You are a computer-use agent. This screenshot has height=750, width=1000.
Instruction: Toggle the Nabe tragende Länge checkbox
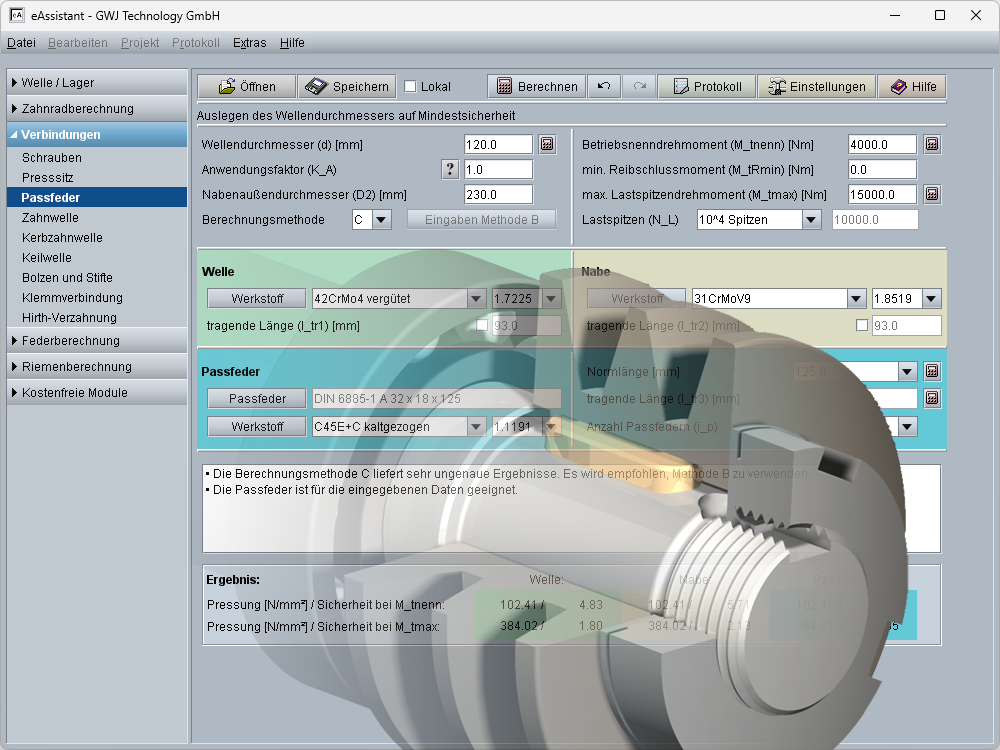tap(863, 325)
